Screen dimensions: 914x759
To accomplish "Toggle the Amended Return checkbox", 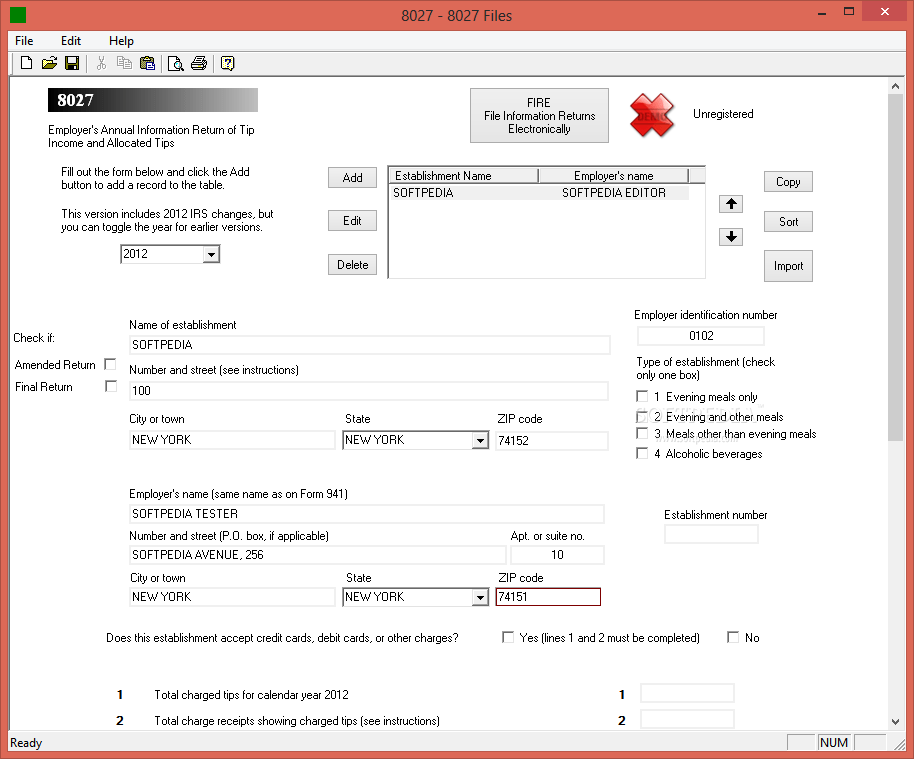I will pos(110,364).
